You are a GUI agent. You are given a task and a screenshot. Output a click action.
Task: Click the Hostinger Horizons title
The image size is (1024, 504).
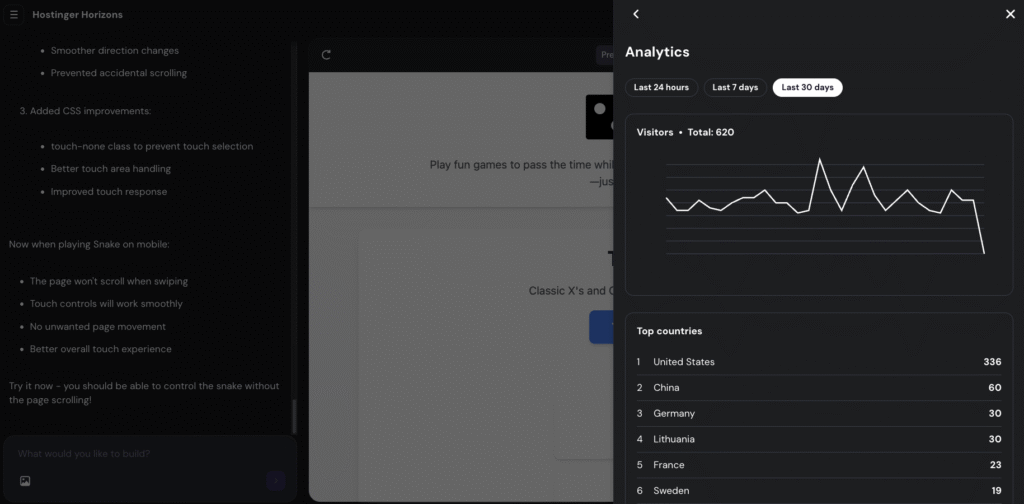pos(78,15)
